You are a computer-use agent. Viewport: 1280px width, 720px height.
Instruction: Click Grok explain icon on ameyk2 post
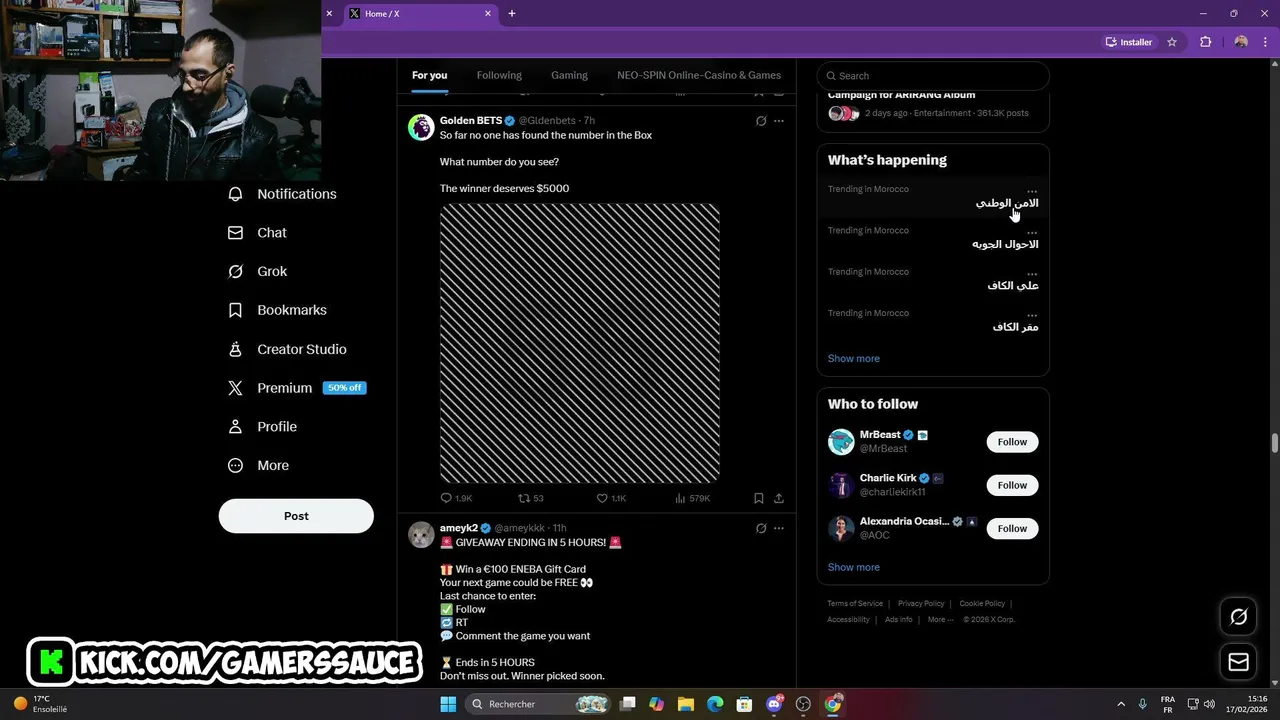click(x=761, y=528)
